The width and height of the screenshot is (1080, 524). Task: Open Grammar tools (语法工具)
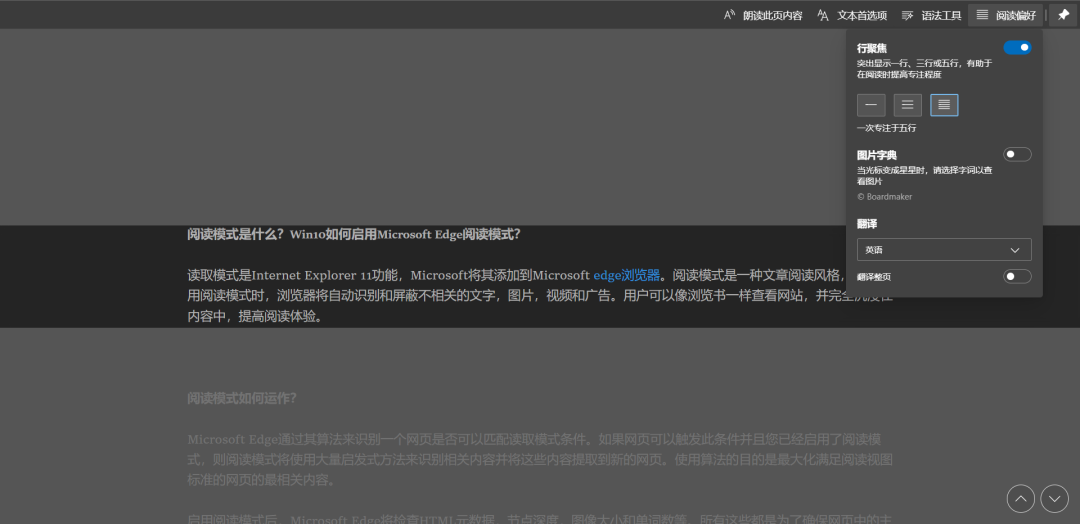931,15
